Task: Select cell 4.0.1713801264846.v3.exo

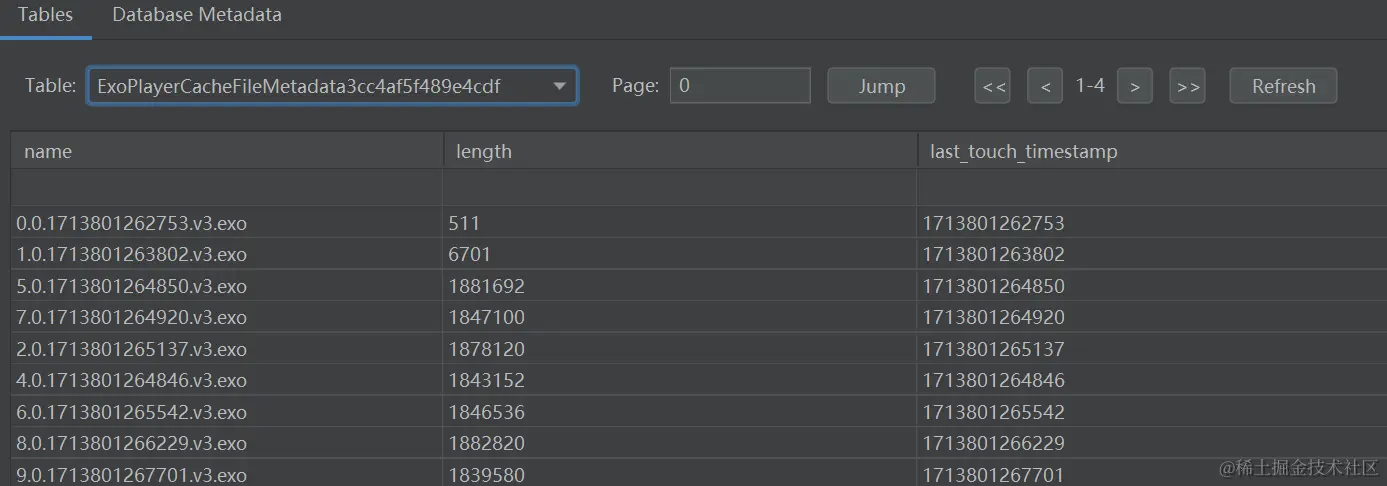Action: coord(227,380)
